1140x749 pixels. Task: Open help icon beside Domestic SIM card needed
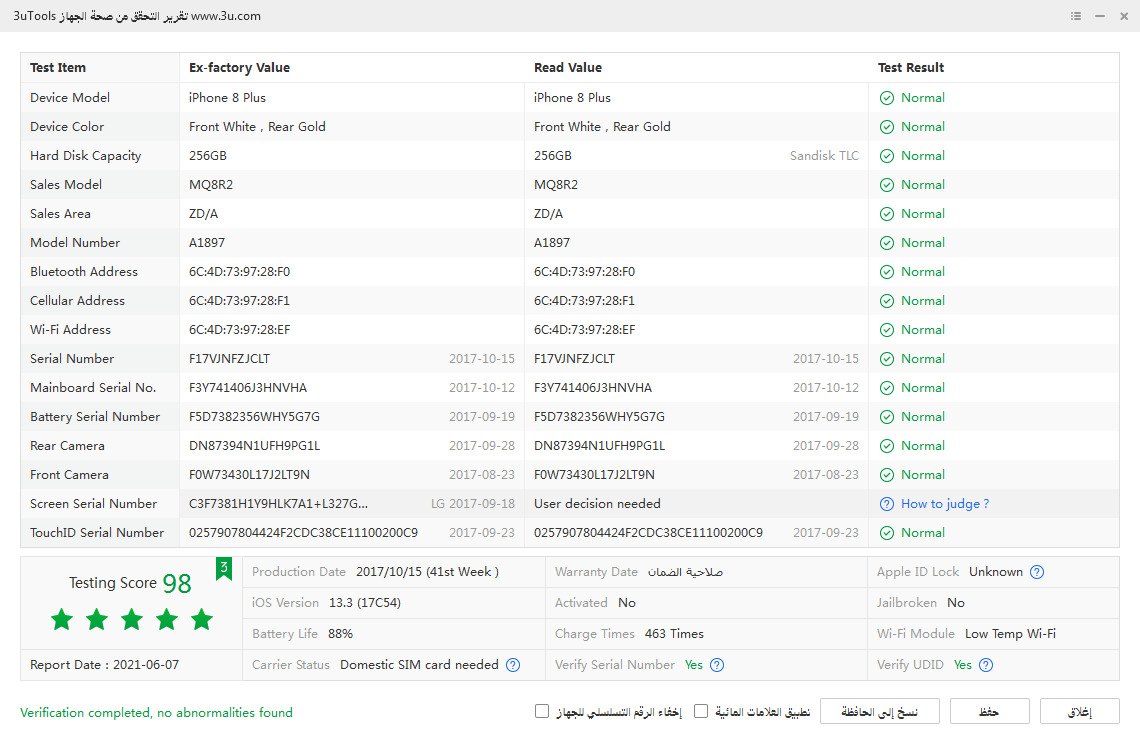pos(513,665)
